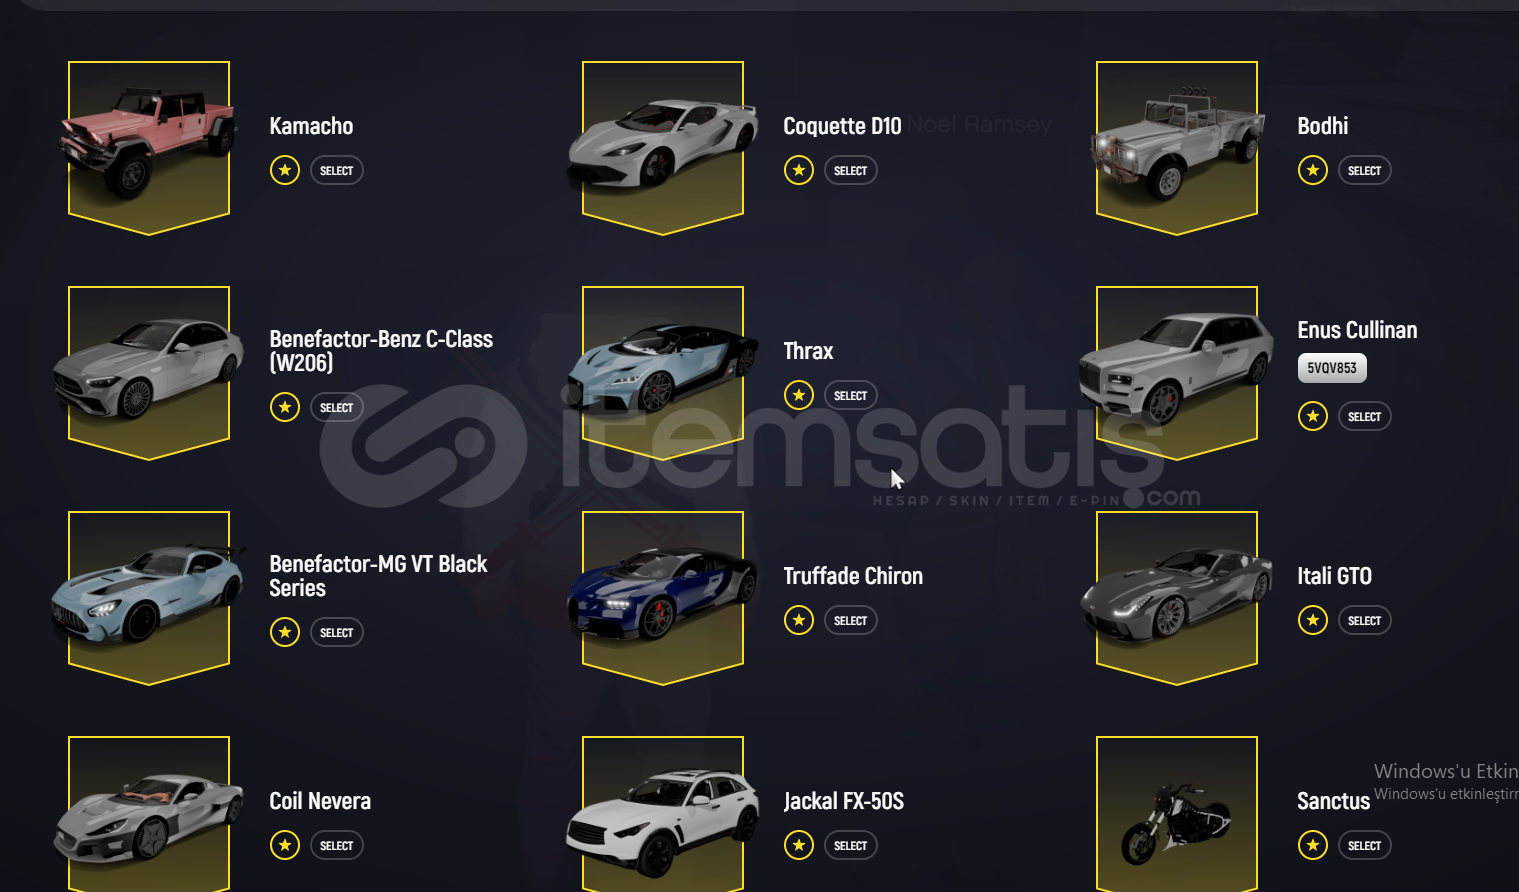Favorite the Enus Cullinan via its star

pyautogui.click(x=1313, y=416)
